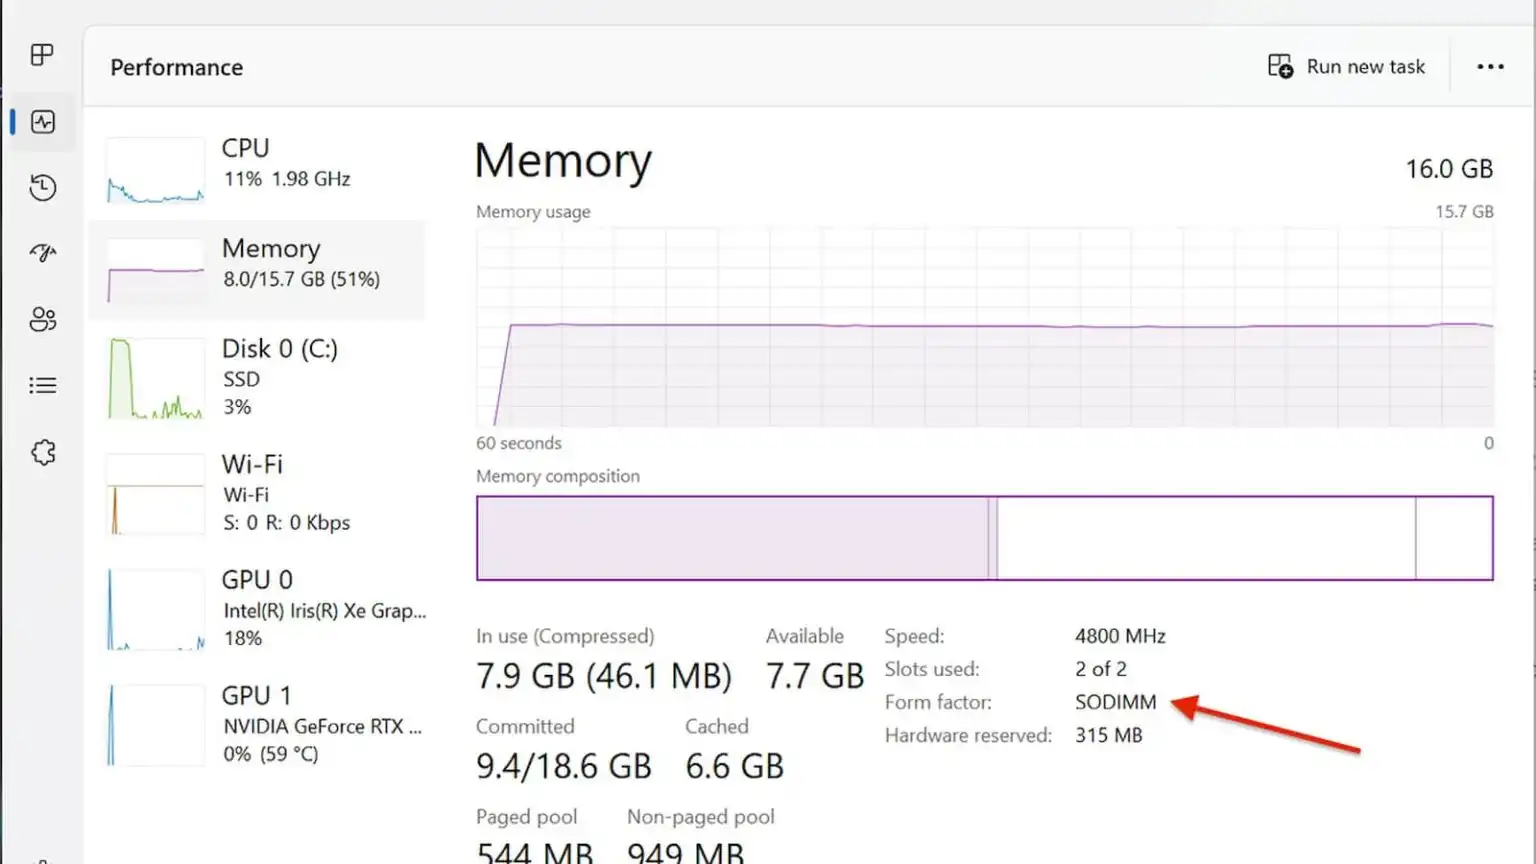1536x864 pixels.
Task: Click the SODIMM form factor value
Action: pyautogui.click(x=1115, y=702)
